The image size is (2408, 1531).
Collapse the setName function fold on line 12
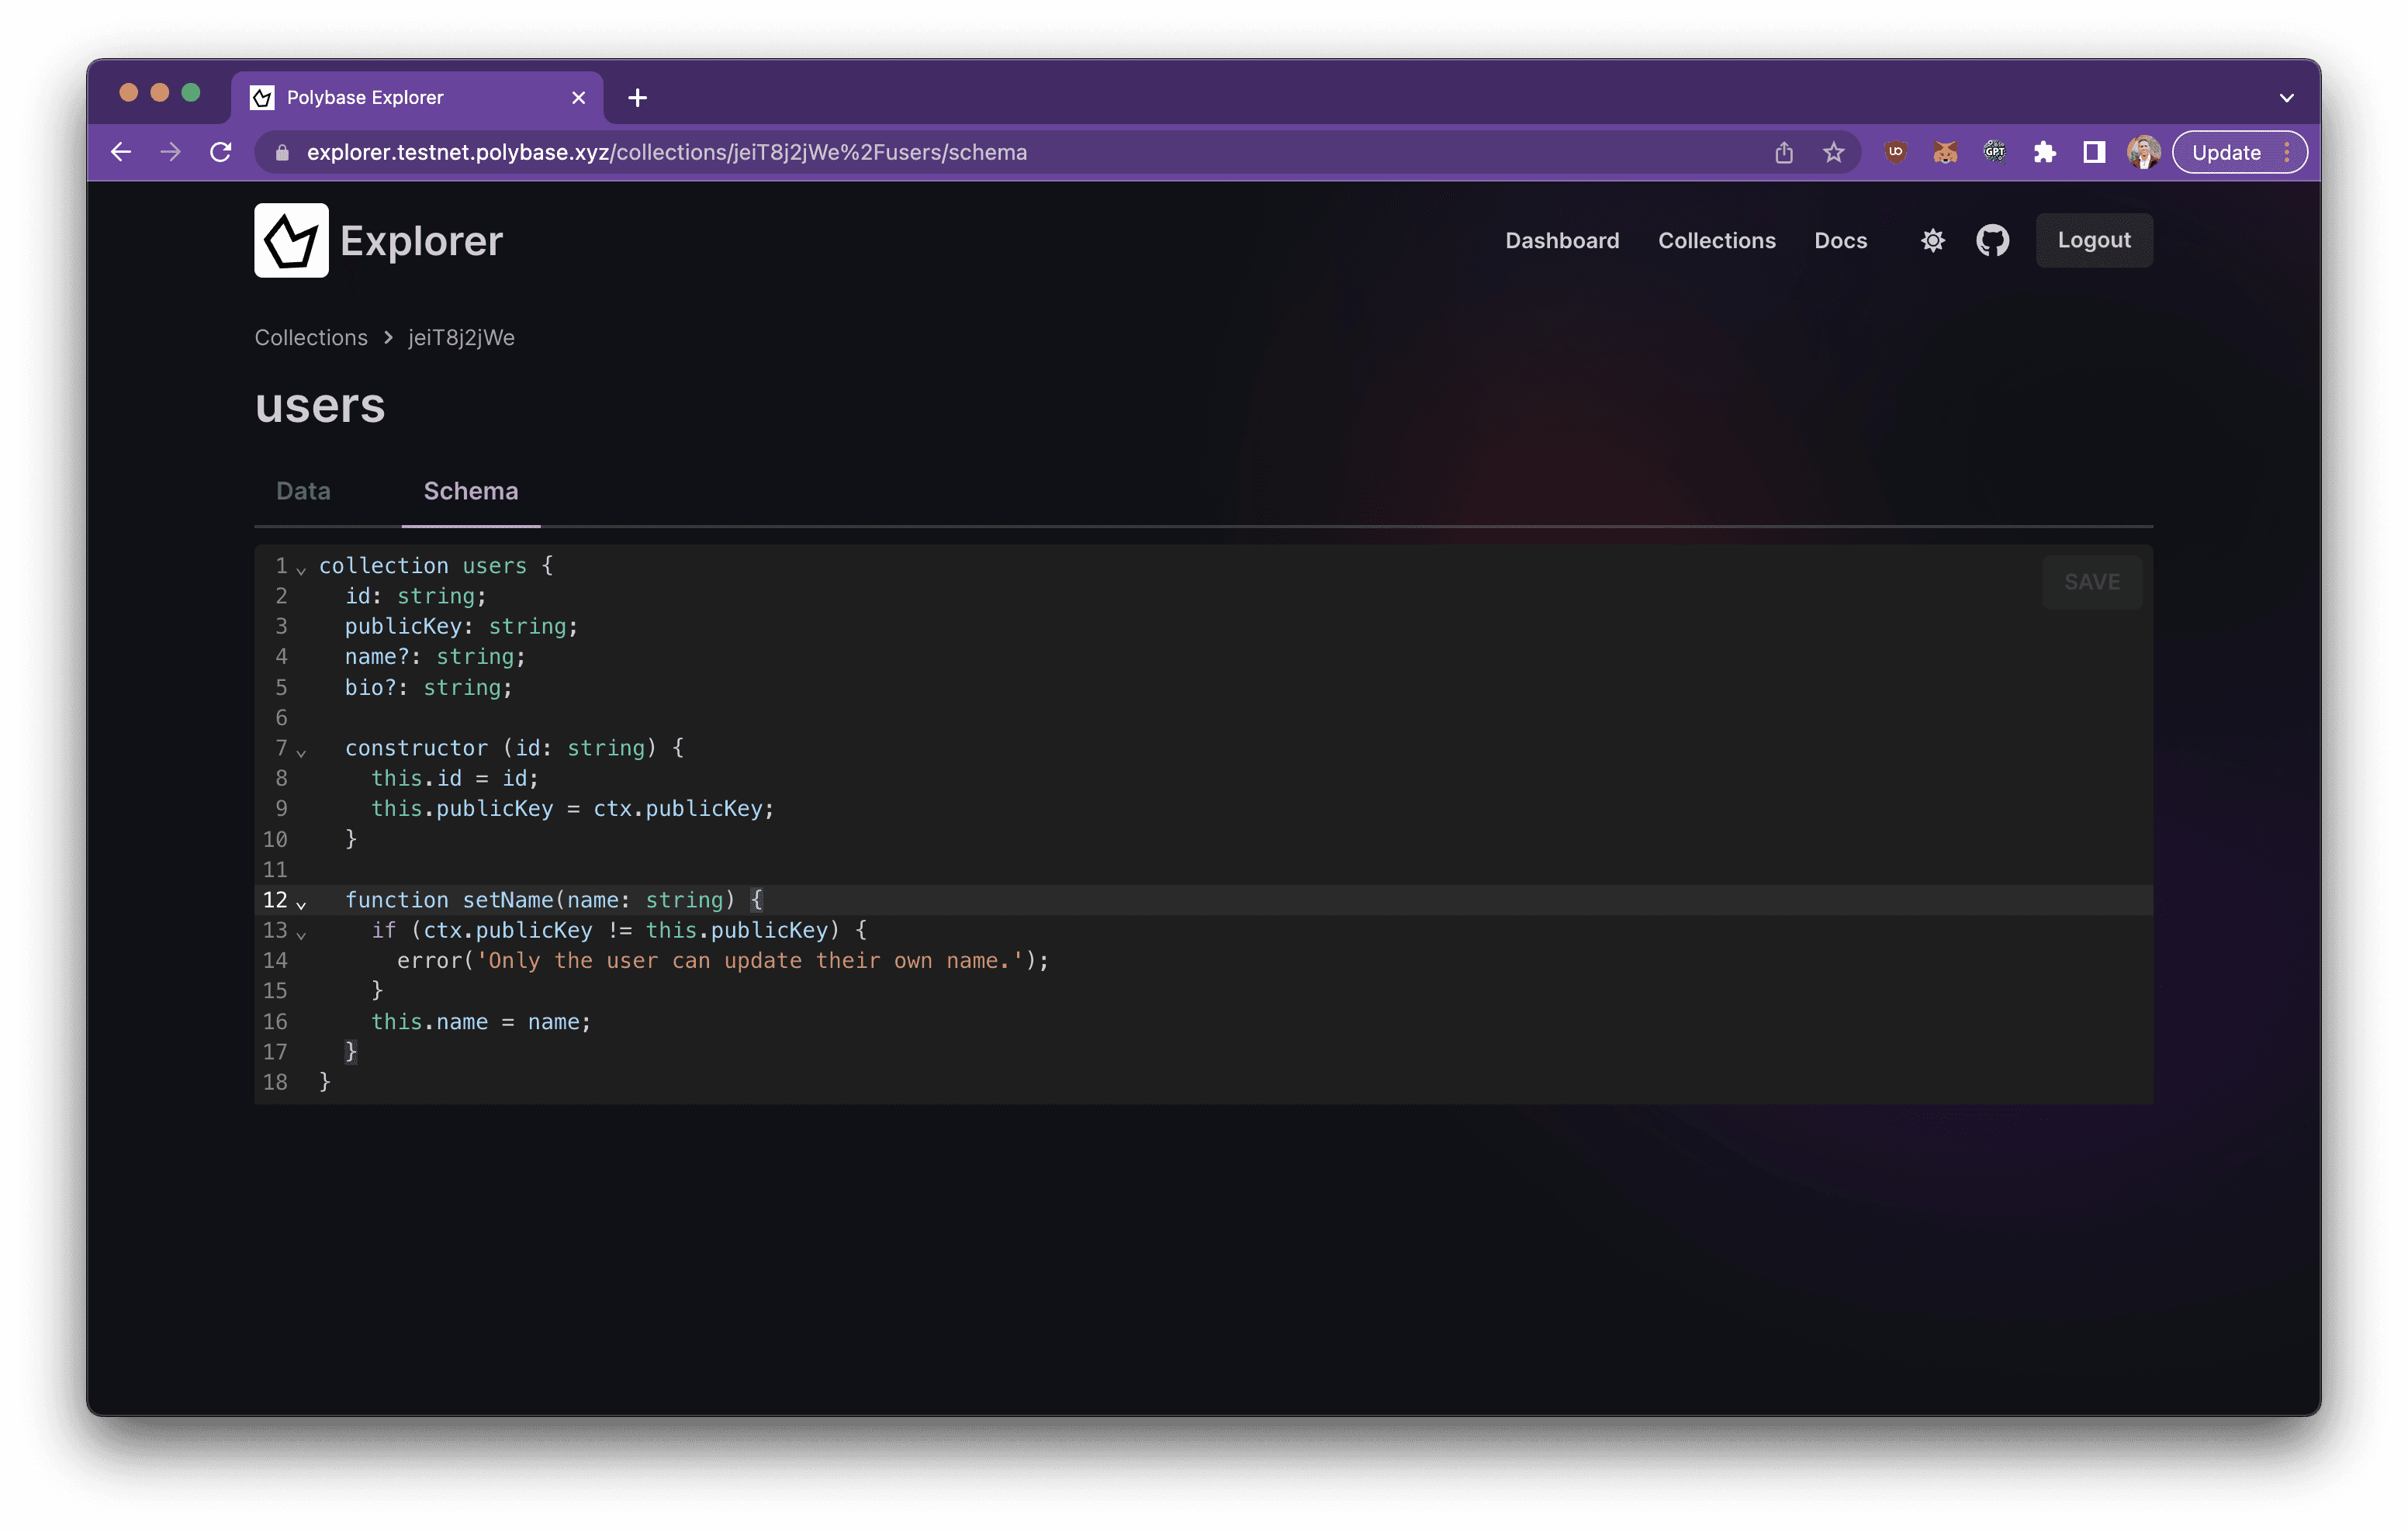(x=301, y=904)
